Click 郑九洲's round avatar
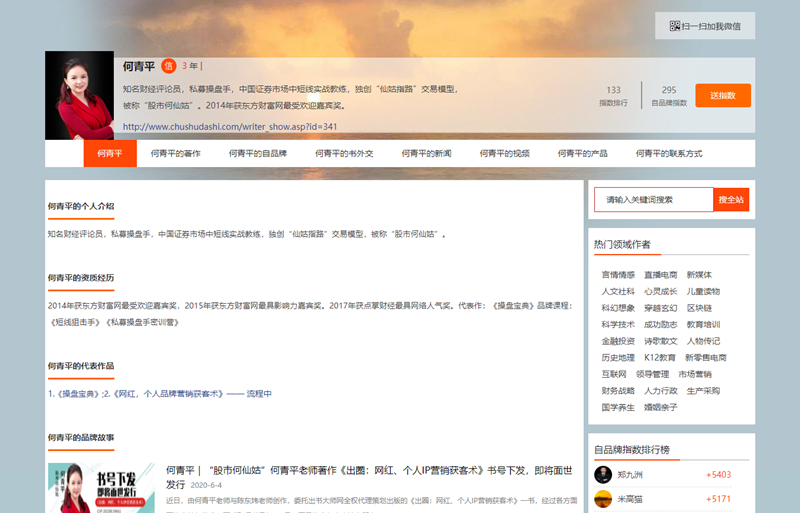The image size is (800, 513). point(603,475)
